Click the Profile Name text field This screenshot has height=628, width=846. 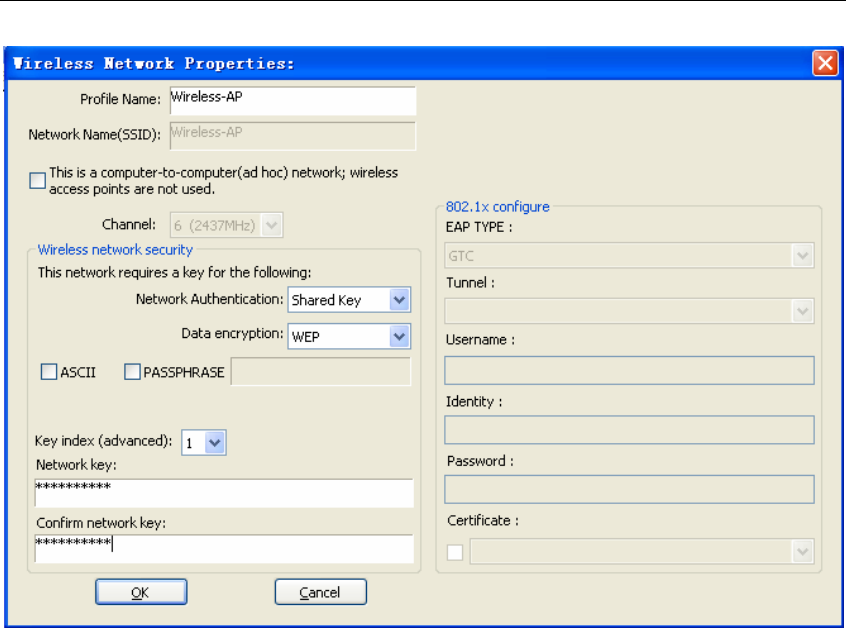(x=291, y=100)
